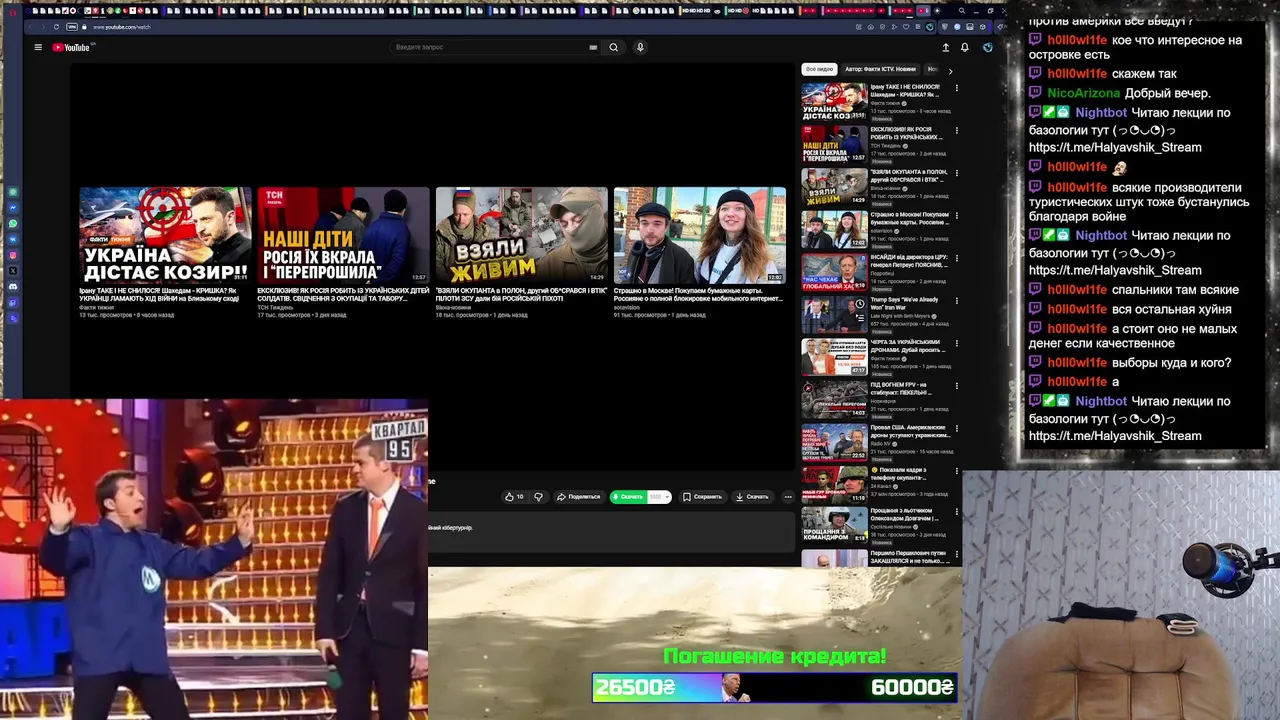Click the NicoArizona username in chat
1280x720 pixels.
(x=1083, y=93)
